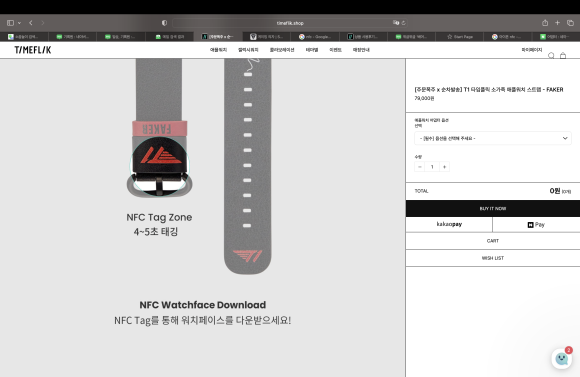The width and height of the screenshot is (580, 377).
Task: Open the site search magnifier icon
Action: pos(551,55)
